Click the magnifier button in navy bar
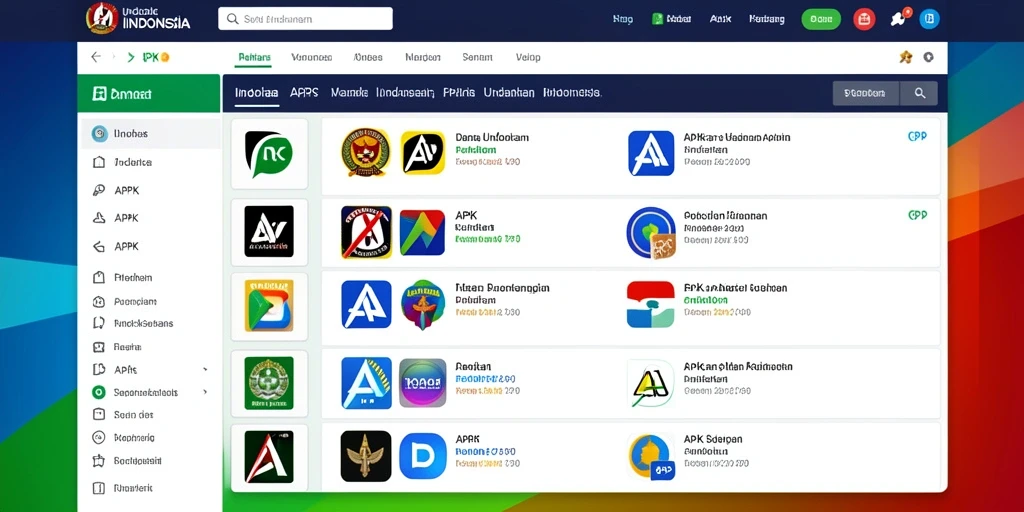The width and height of the screenshot is (1024, 512). point(920,93)
